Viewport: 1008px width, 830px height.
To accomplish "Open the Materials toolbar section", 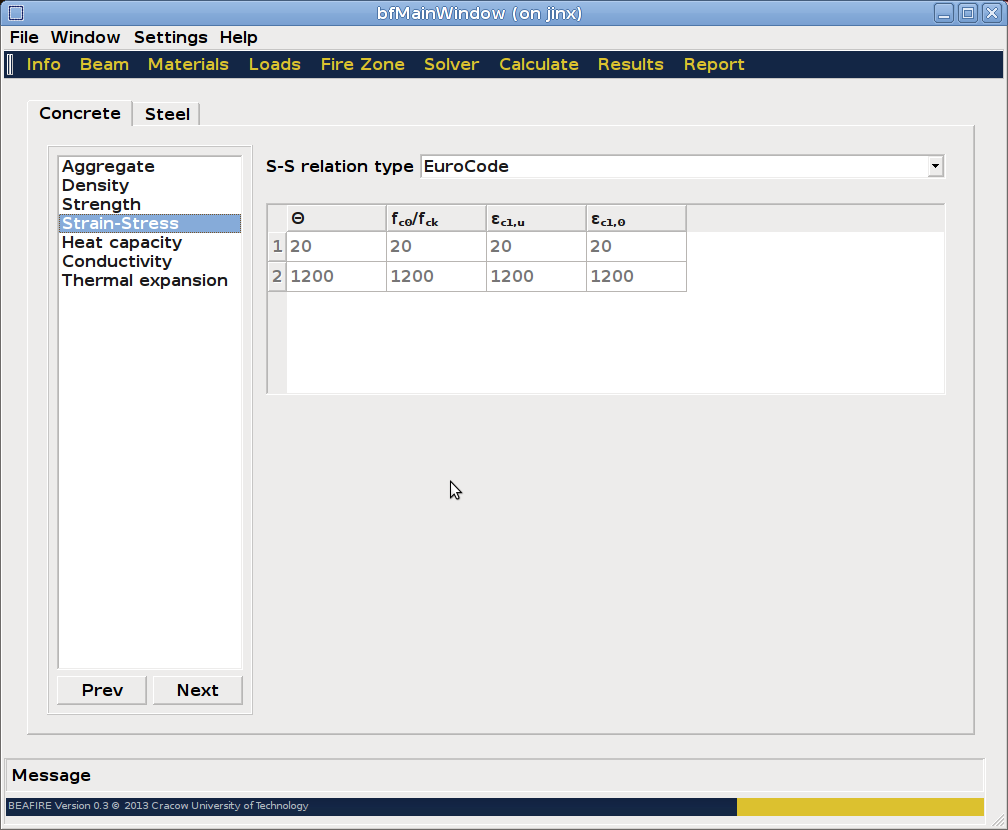I will pos(188,64).
